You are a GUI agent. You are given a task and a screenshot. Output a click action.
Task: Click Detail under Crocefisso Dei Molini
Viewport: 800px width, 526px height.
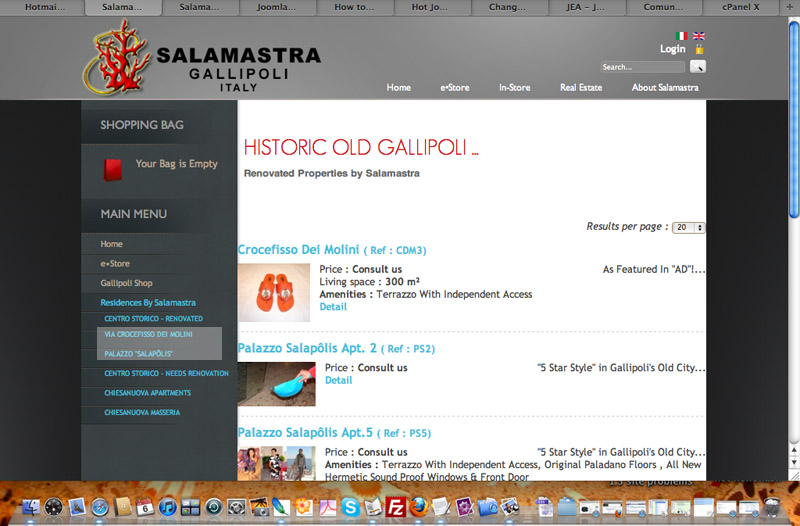point(333,307)
